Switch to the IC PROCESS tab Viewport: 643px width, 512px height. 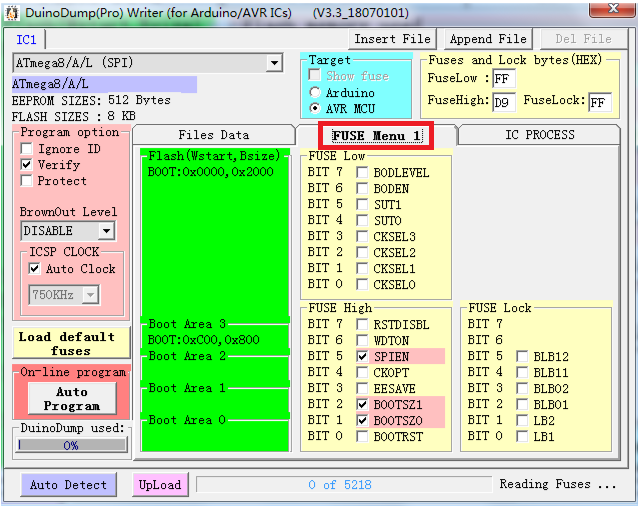[540, 135]
